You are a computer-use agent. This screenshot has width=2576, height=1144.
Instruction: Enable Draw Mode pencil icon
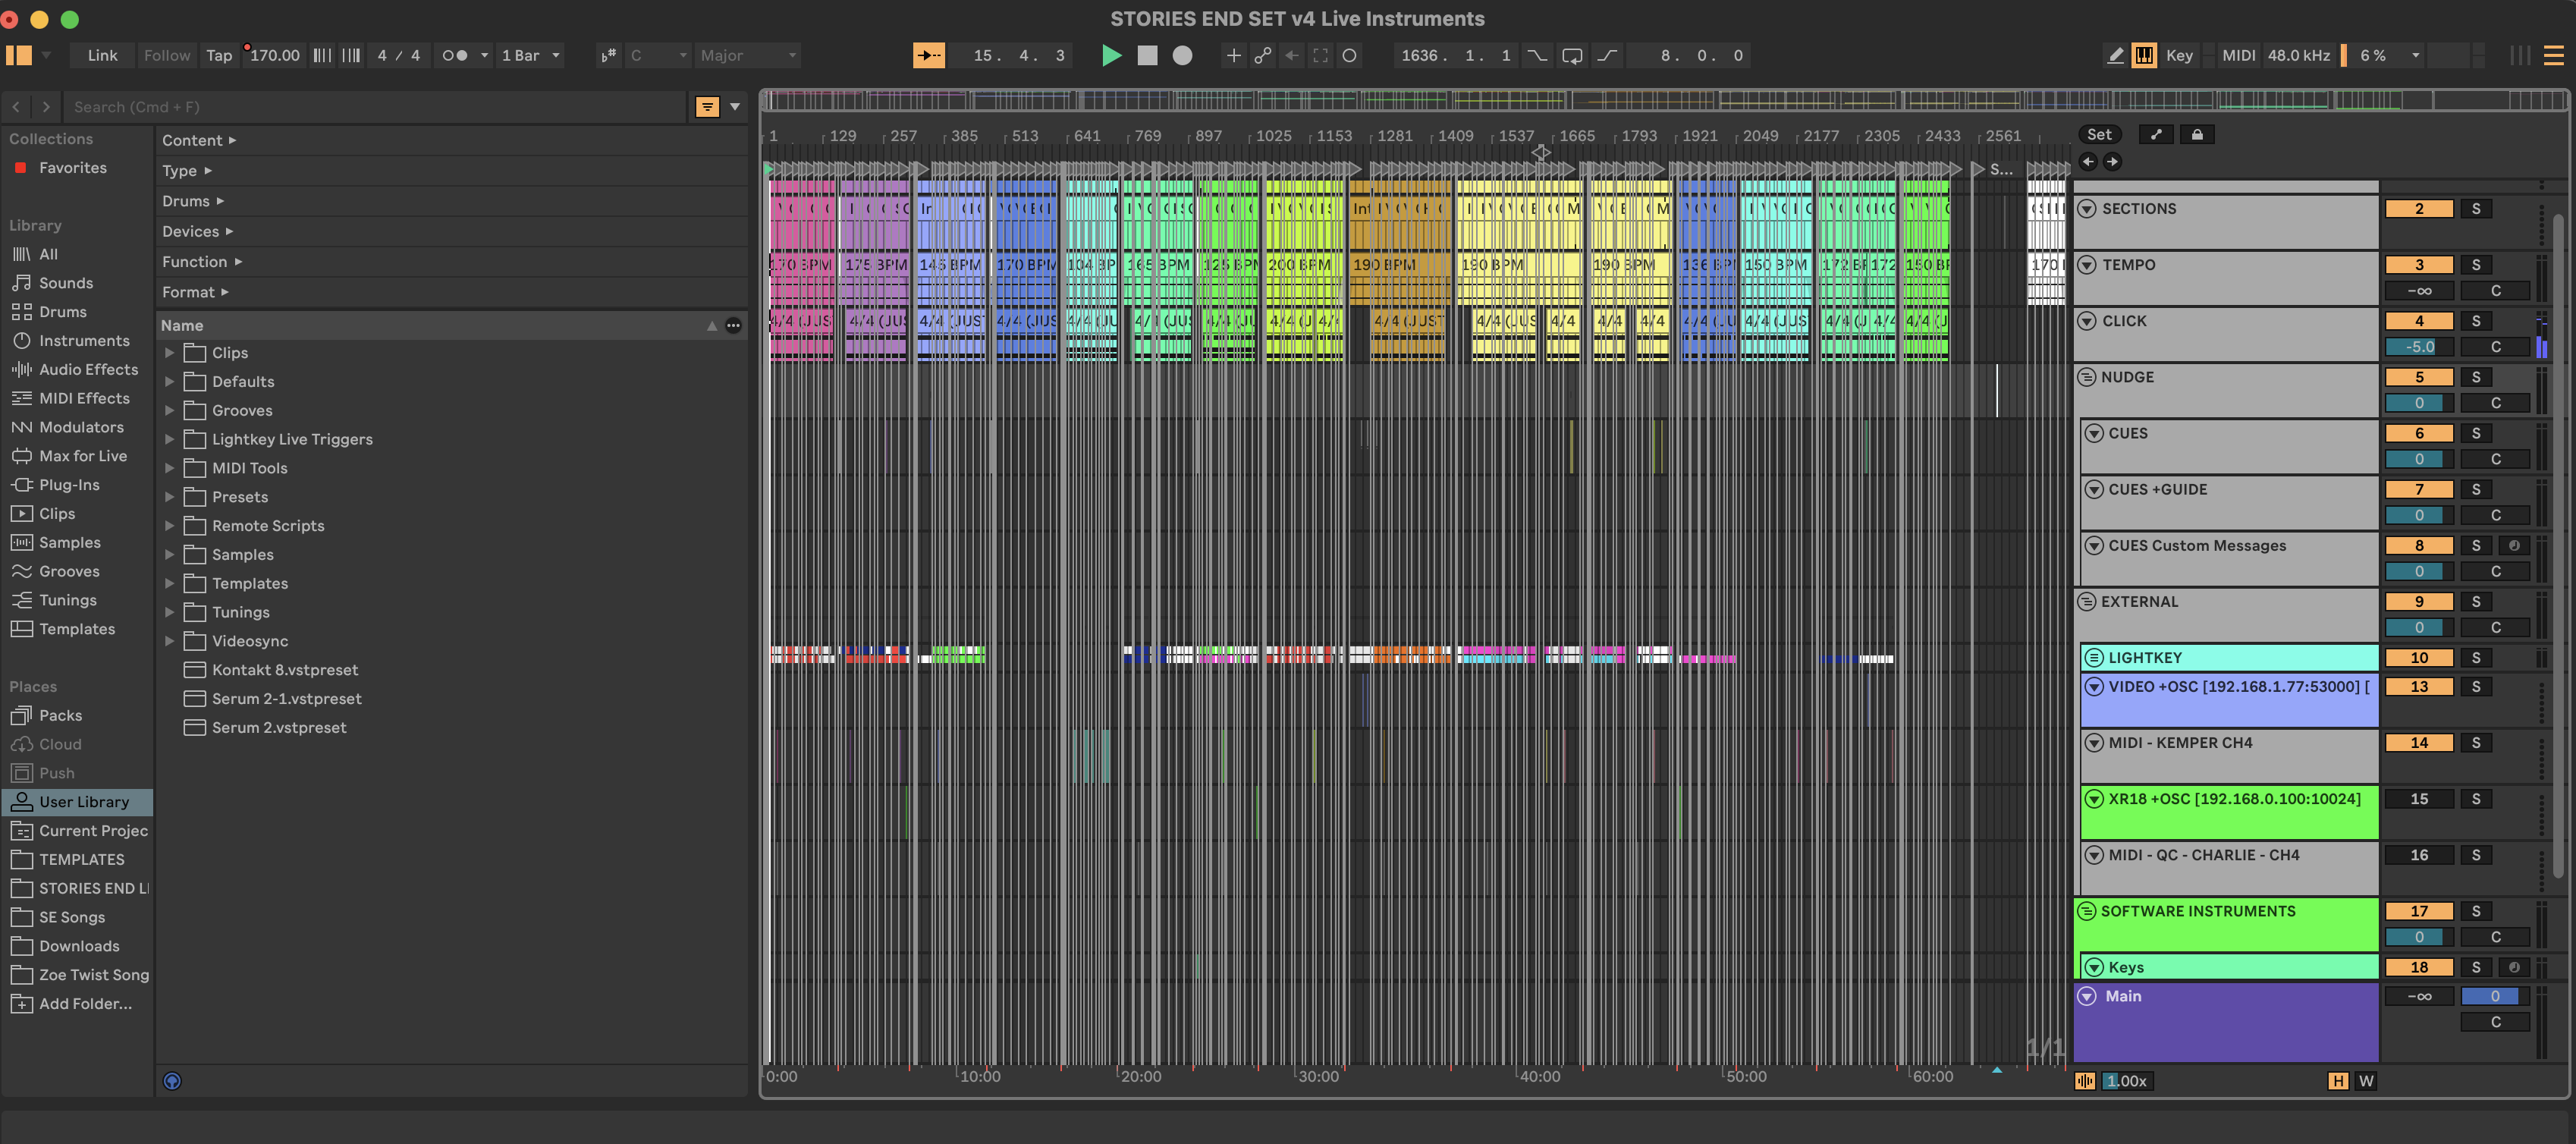pos(2115,56)
